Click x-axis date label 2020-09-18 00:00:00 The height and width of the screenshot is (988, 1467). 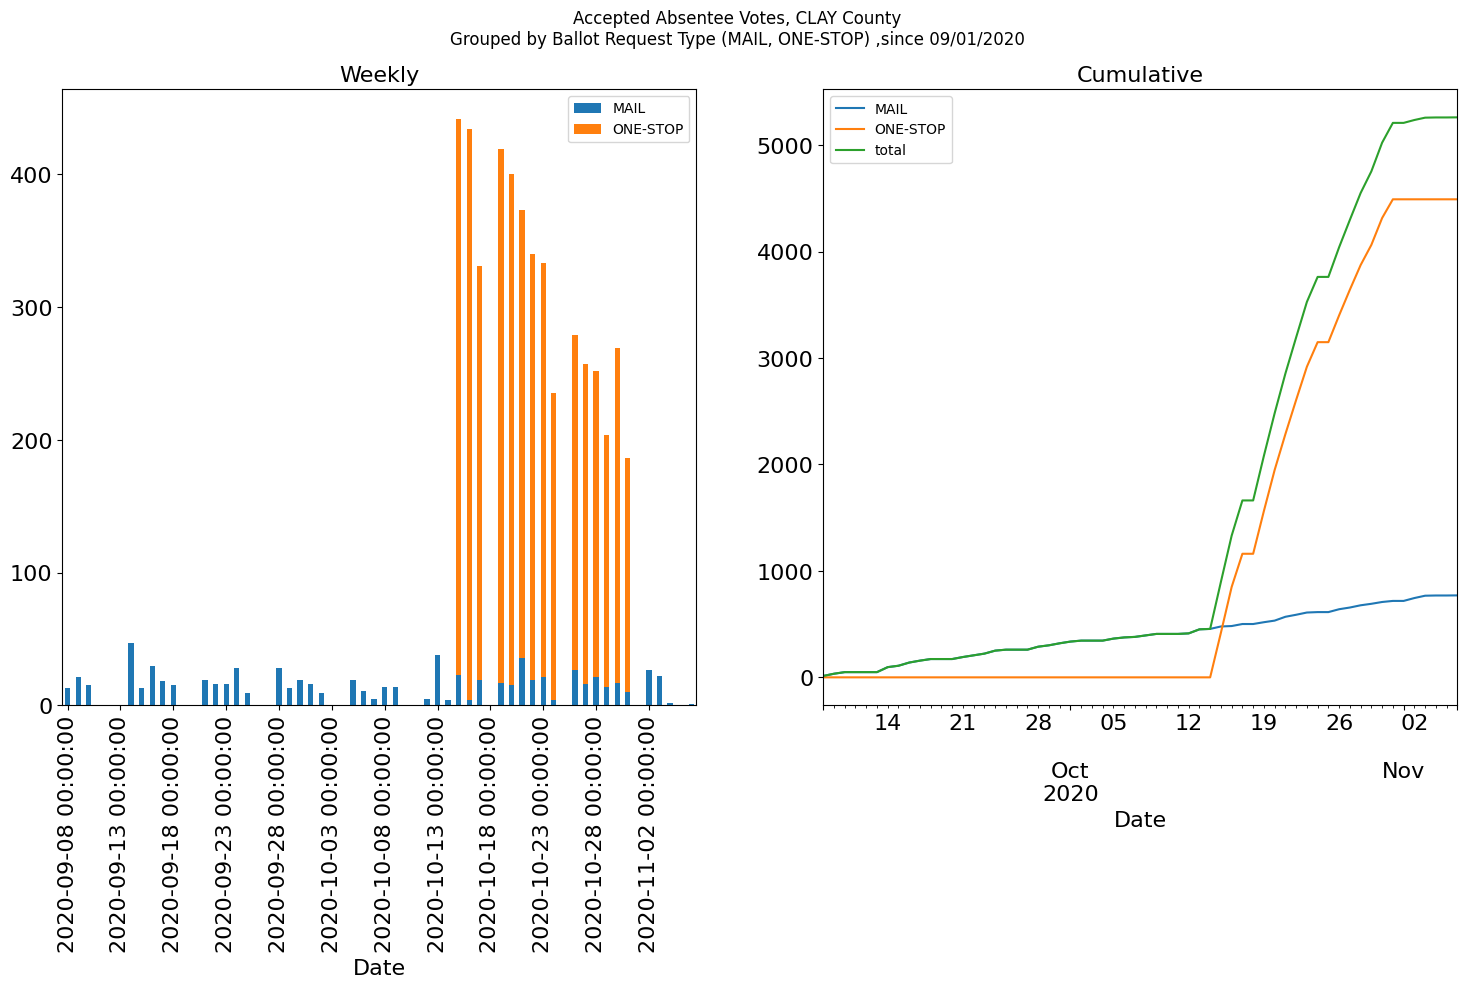coord(172,834)
